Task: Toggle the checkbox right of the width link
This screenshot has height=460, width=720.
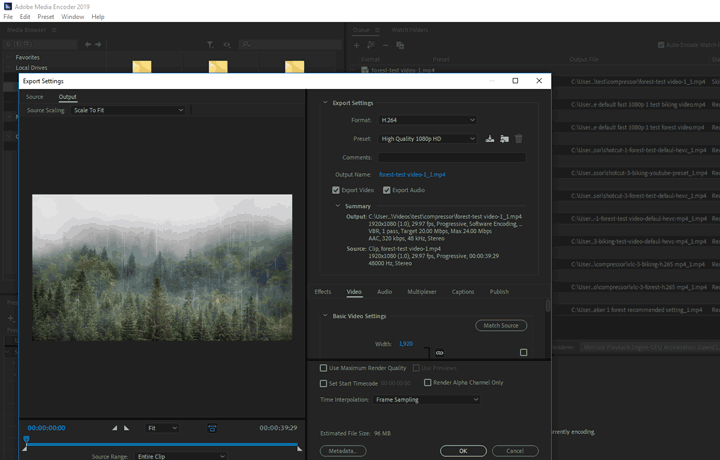Action: [523, 353]
